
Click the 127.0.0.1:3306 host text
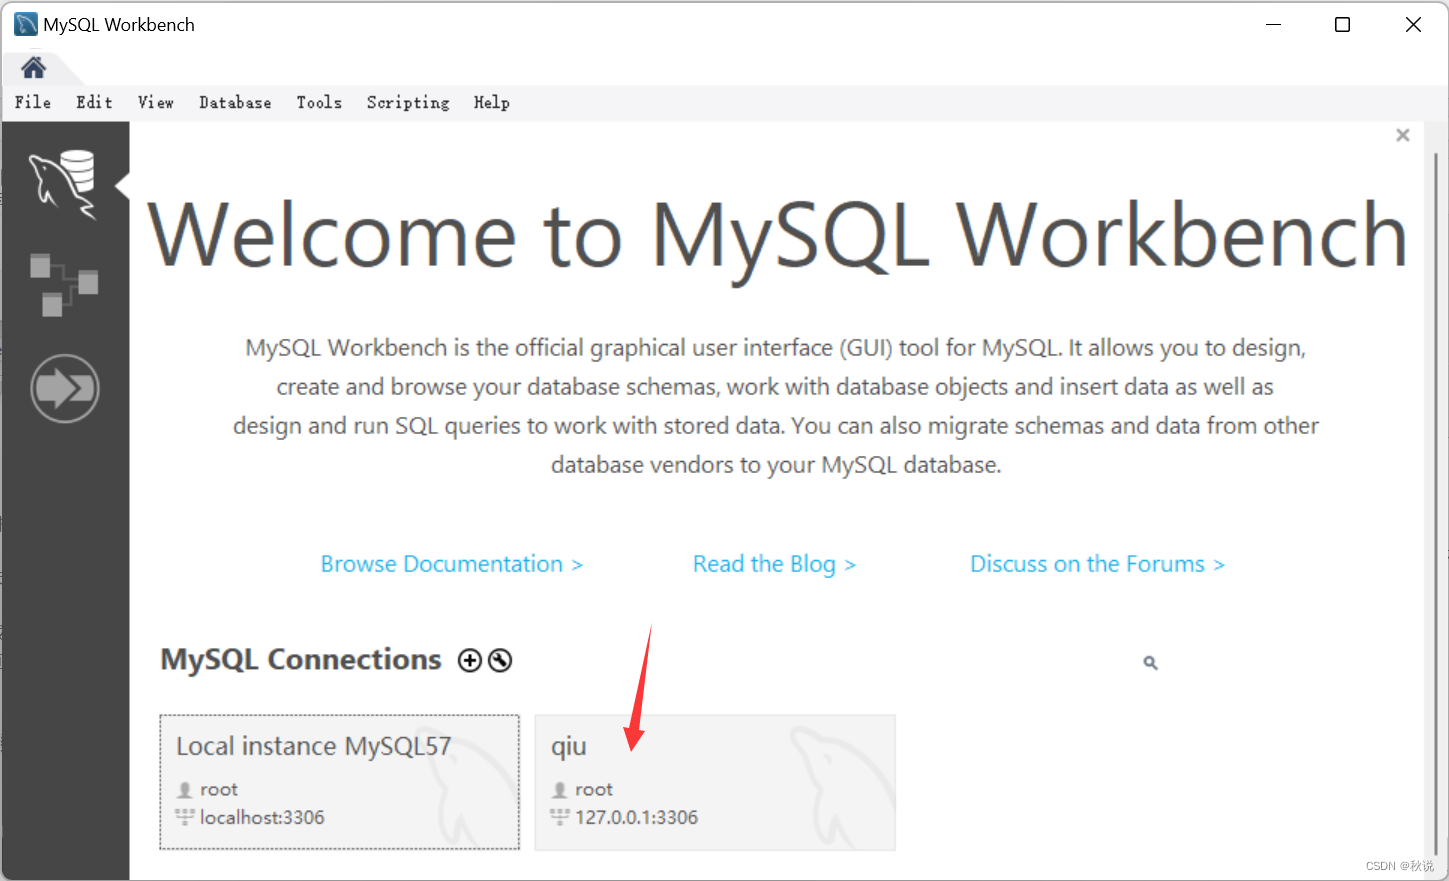coord(637,817)
